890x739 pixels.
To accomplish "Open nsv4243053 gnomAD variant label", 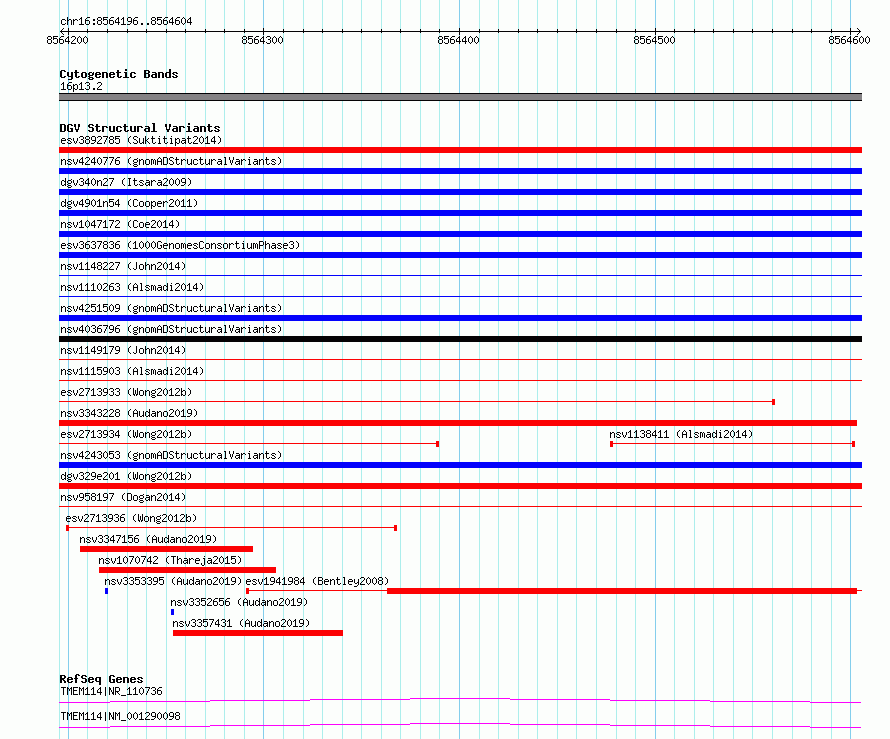I will tap(171, 455).
